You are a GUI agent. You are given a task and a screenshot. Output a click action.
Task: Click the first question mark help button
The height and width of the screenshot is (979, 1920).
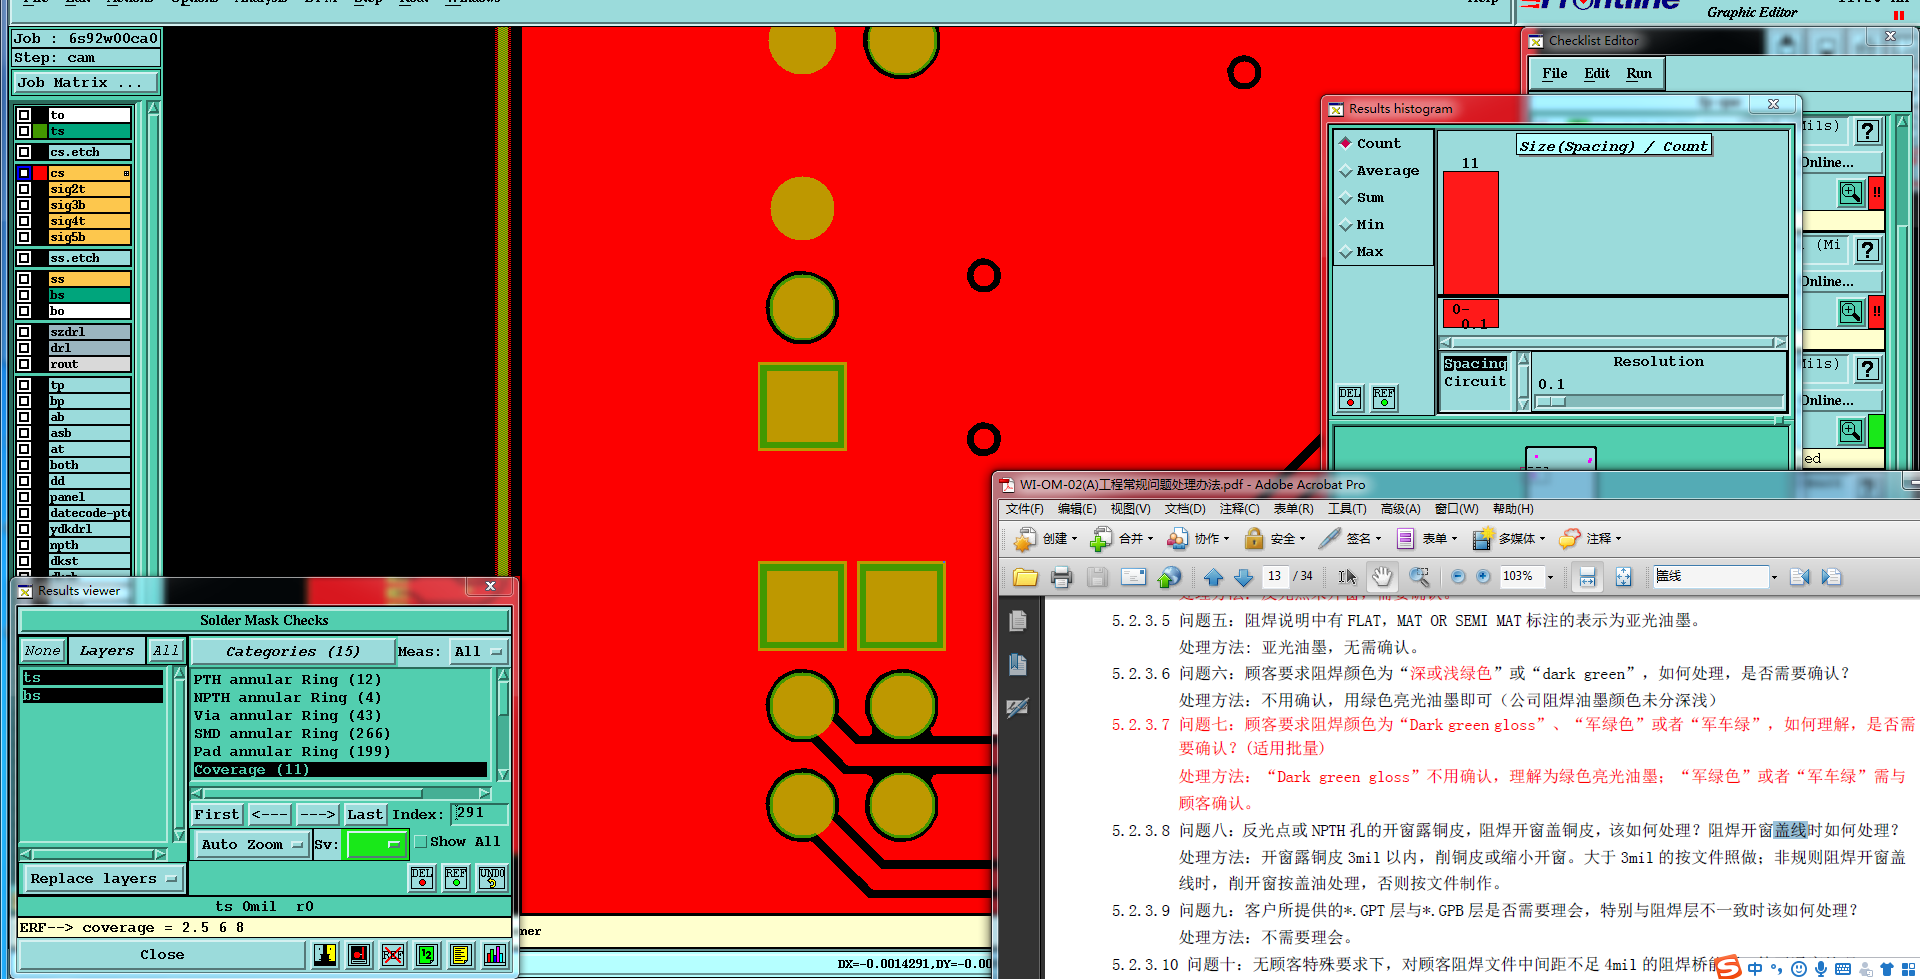point(1867,131)
